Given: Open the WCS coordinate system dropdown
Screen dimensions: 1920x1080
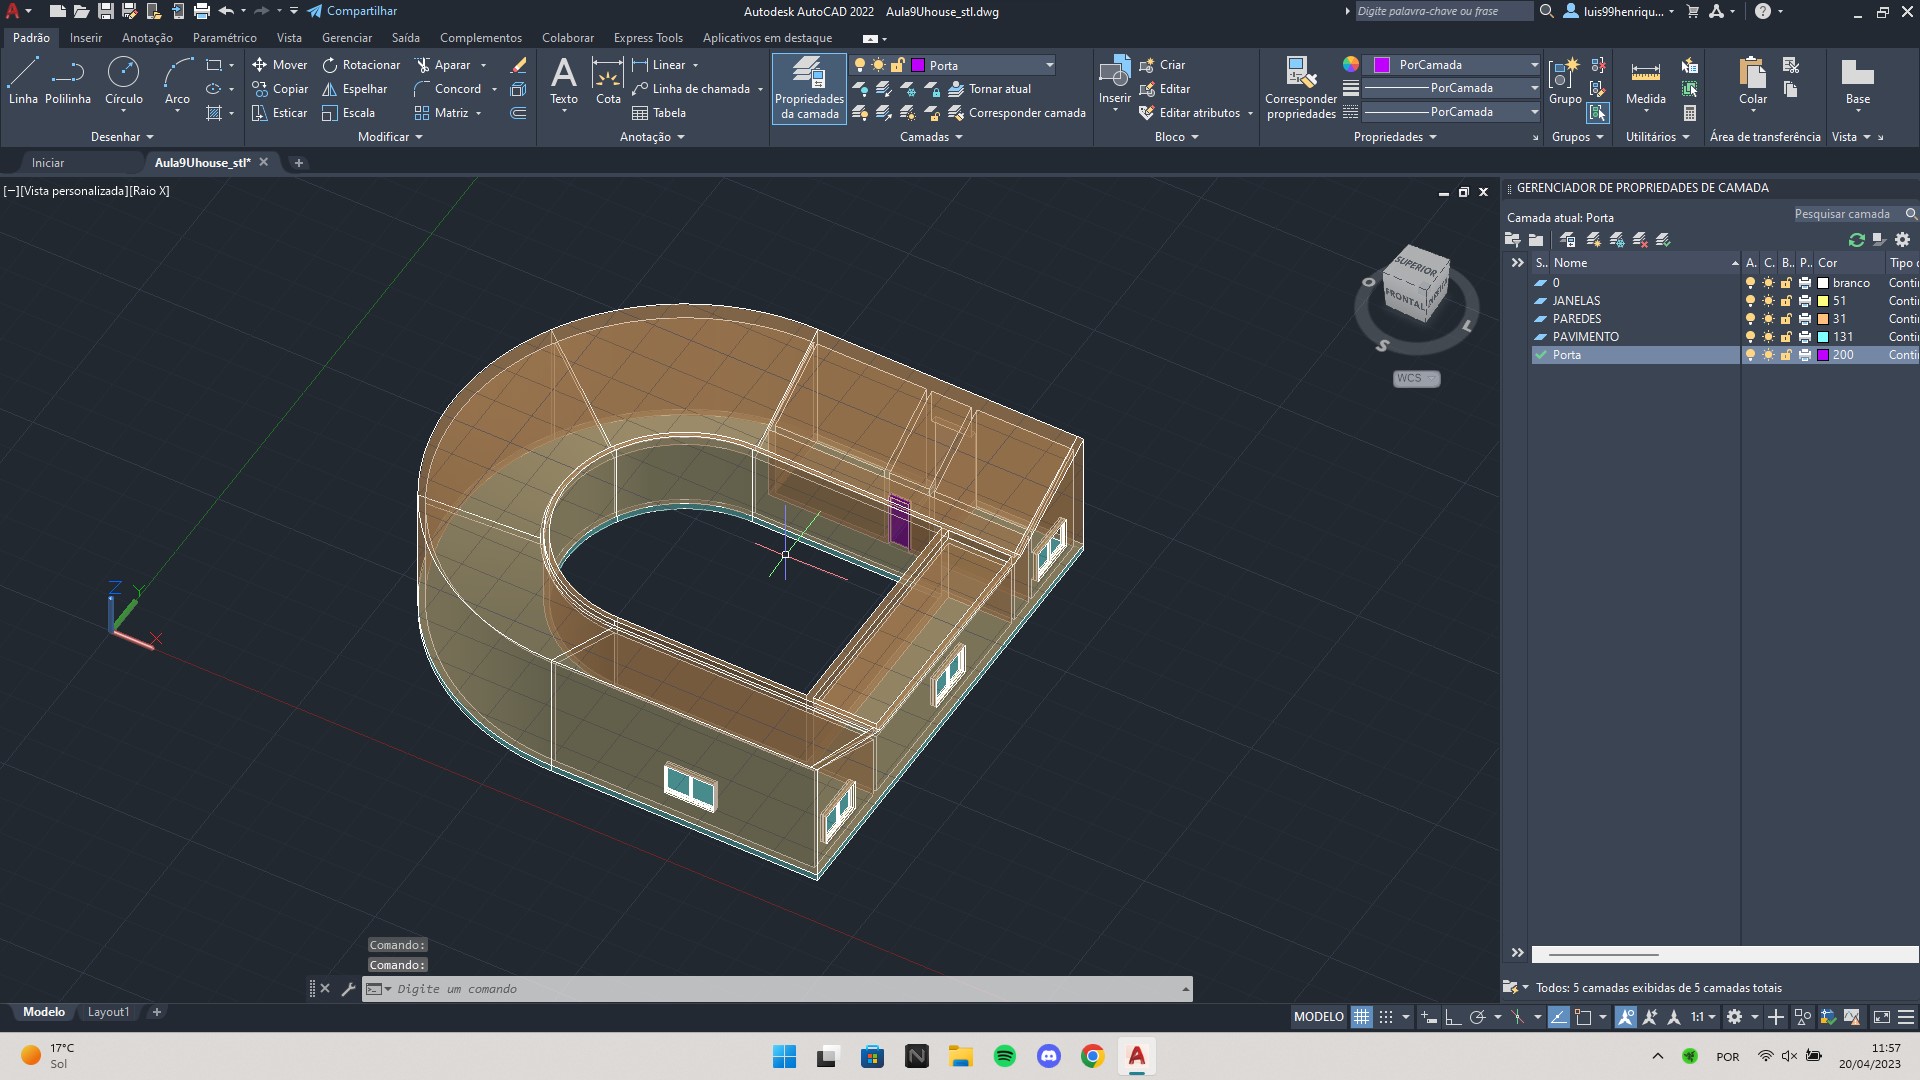Looking at the screenshot, I should 1417,378.
